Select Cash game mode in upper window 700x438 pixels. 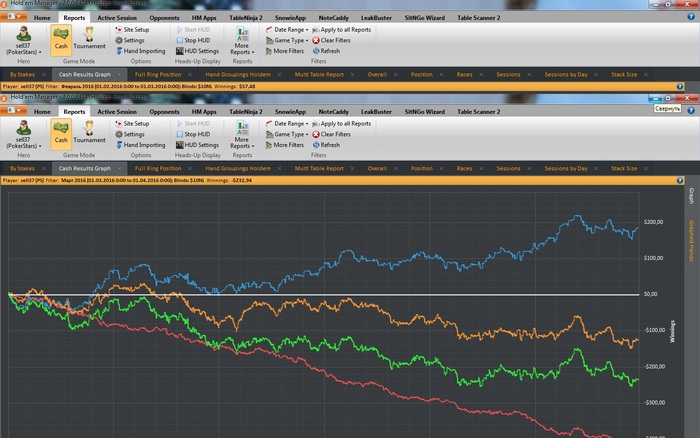click(x=61, y=40)
